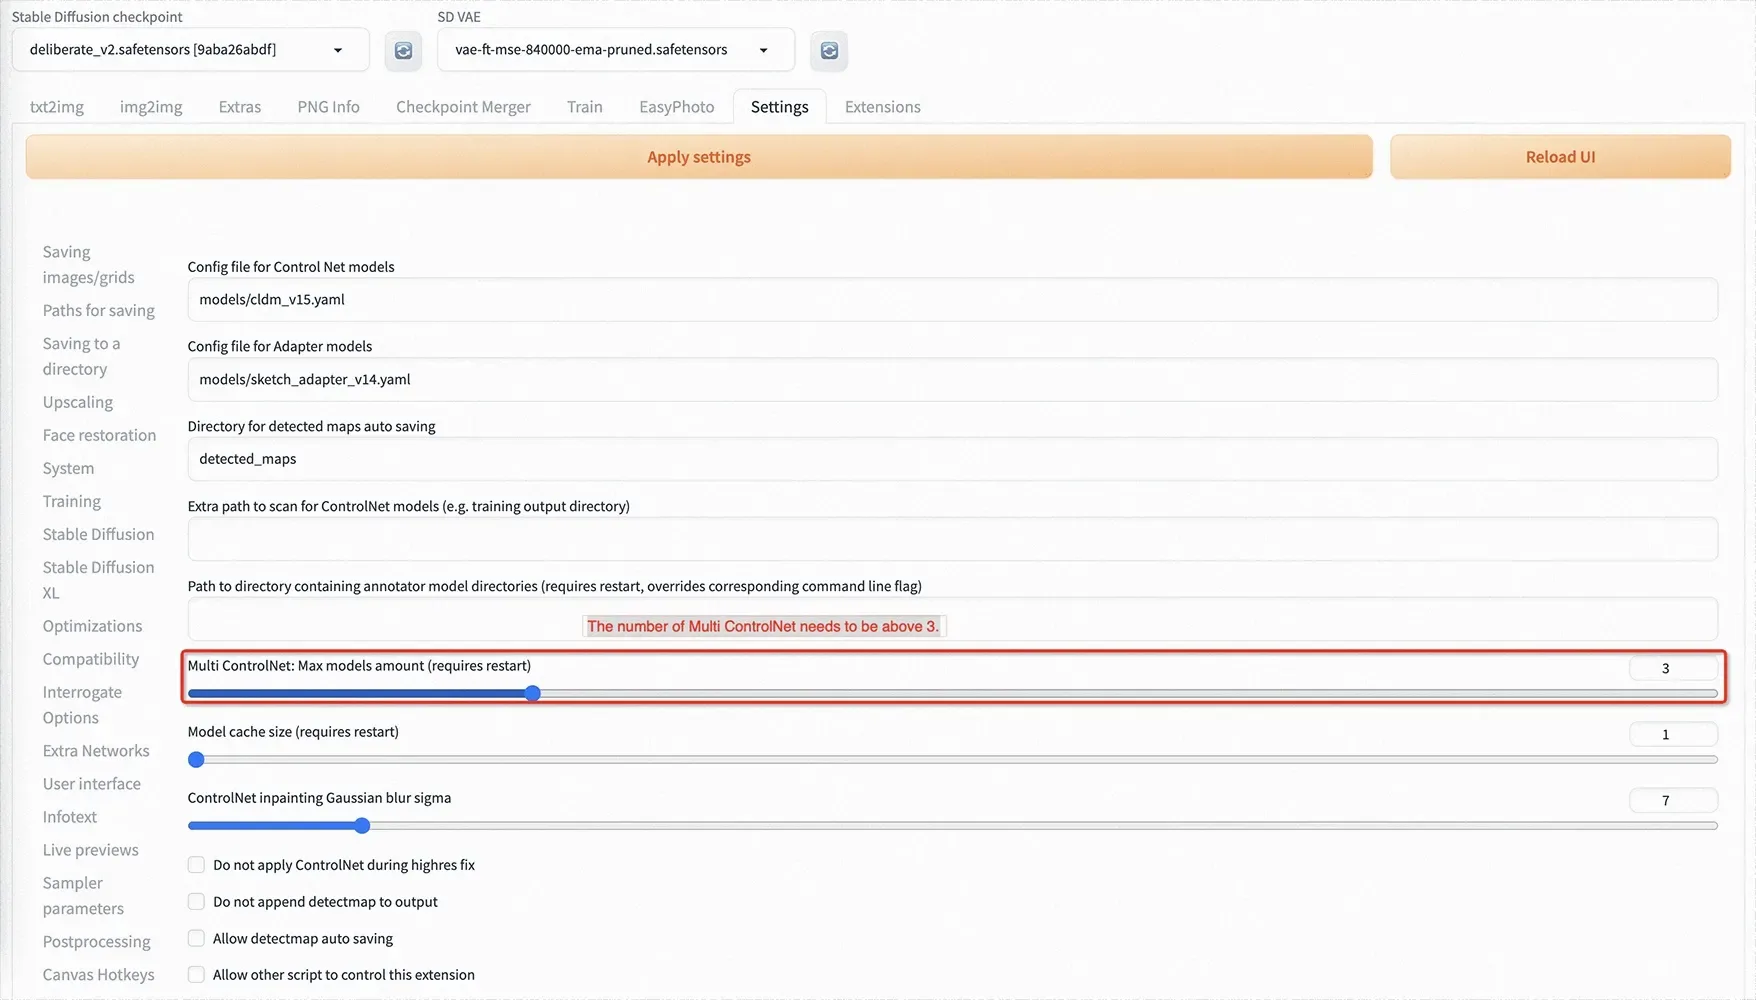Open the Extensions tab
This screenshot has height=1000, width=1756.
883,107
